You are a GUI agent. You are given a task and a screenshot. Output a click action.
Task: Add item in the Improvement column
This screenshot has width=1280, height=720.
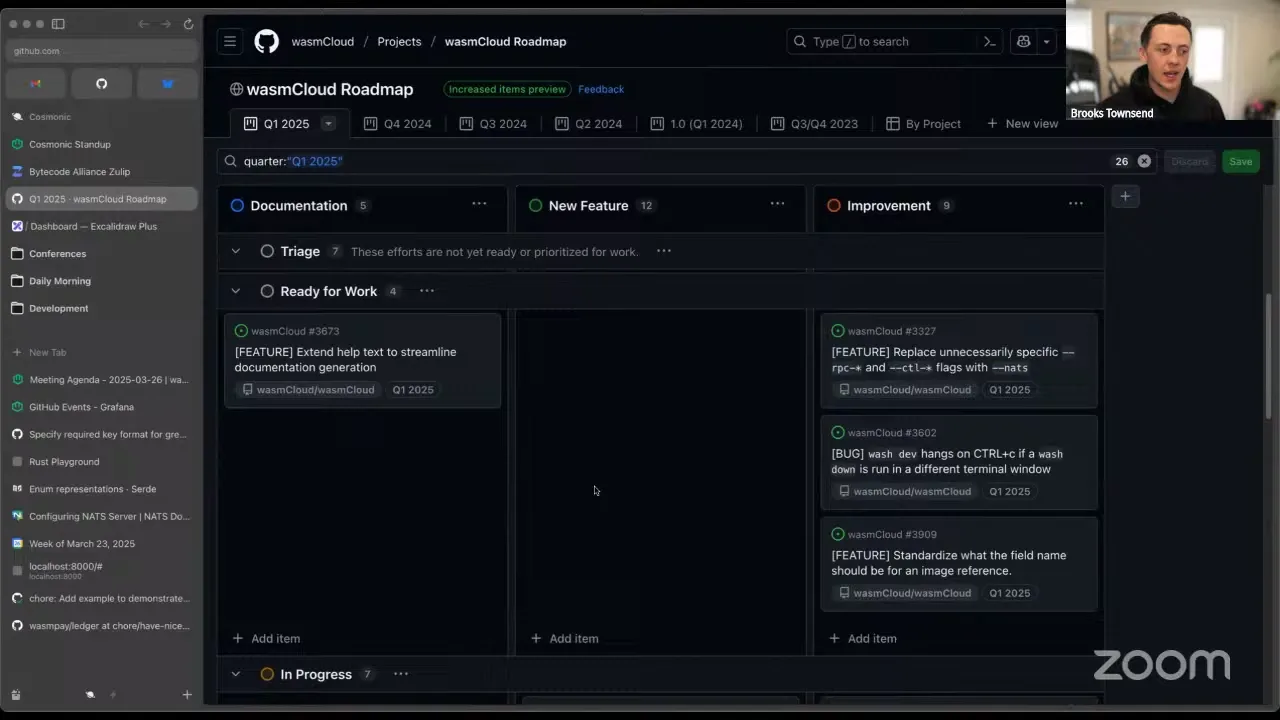tap(863, 638)
